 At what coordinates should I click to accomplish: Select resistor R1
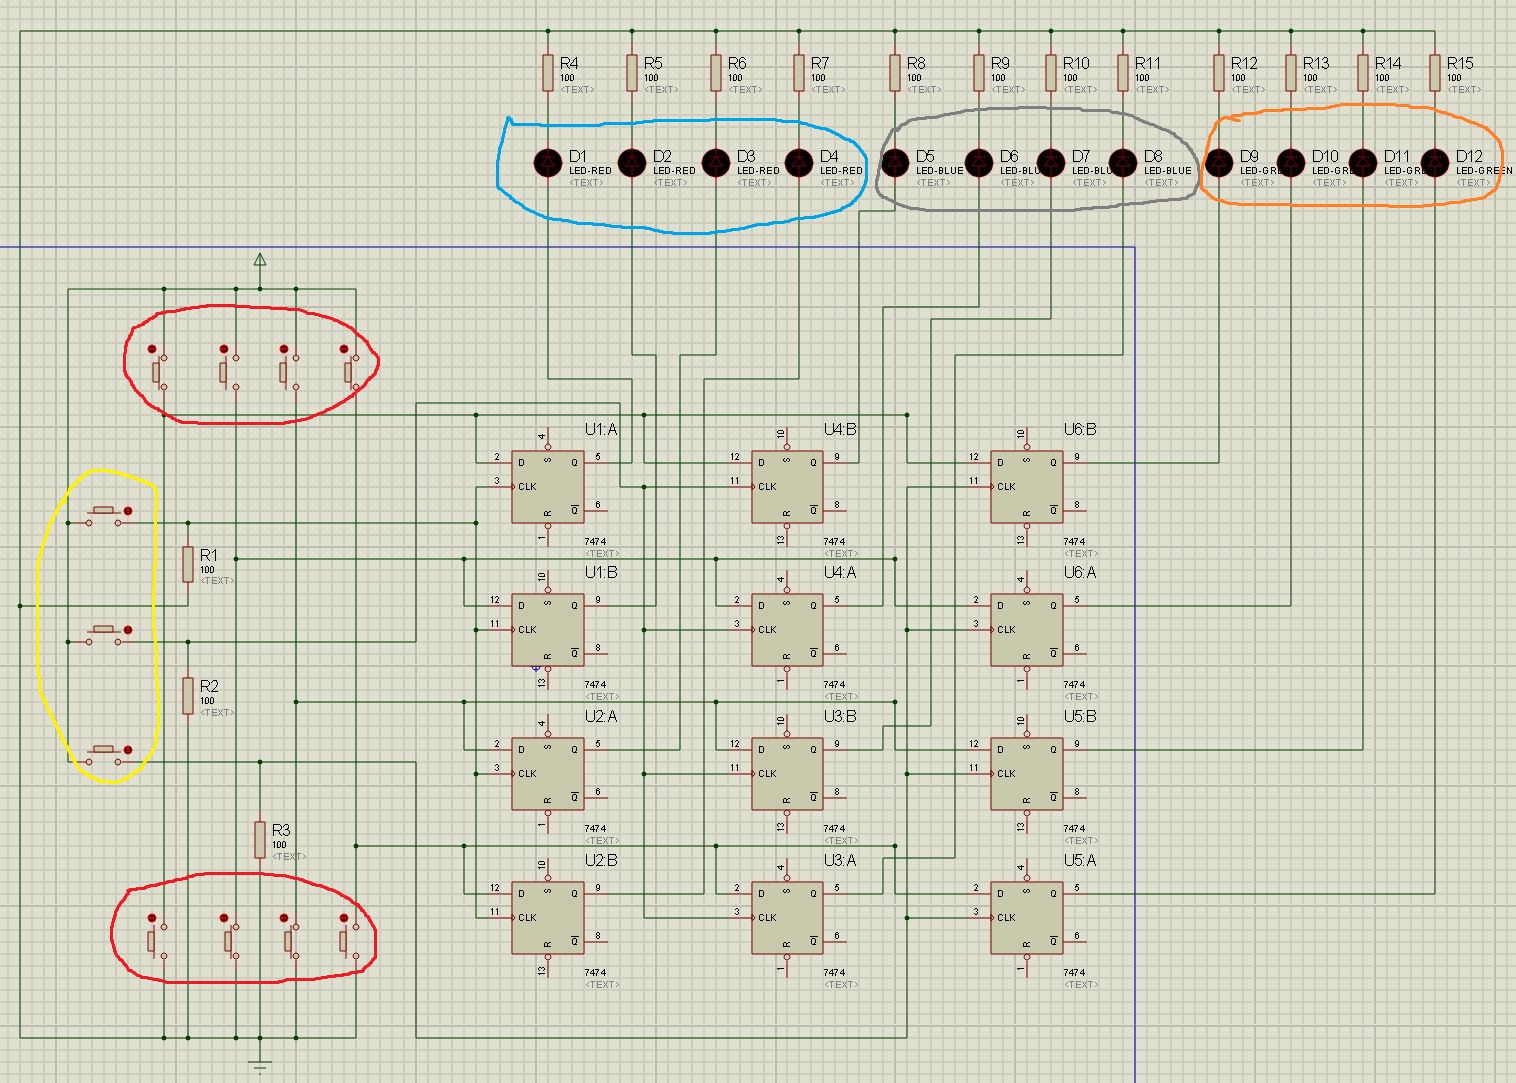pyautogui.click(x=188, y=564)
